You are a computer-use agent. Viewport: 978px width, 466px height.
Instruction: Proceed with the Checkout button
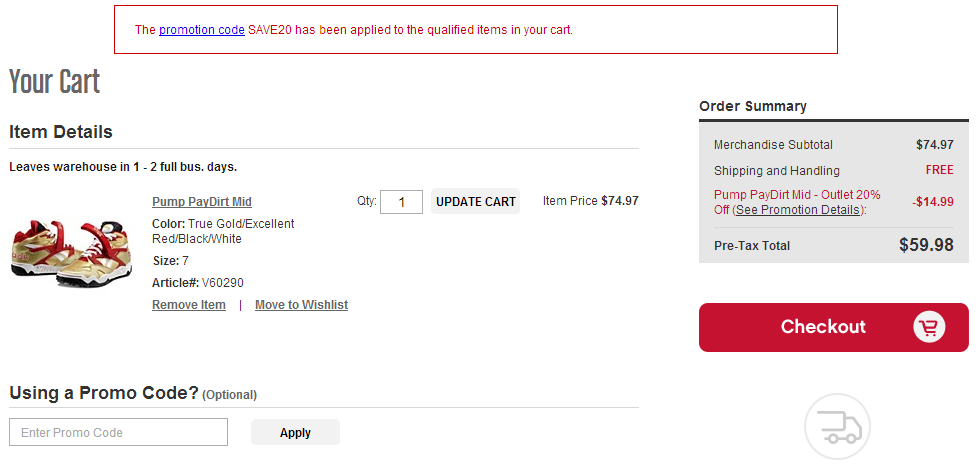tap(834, 327)
